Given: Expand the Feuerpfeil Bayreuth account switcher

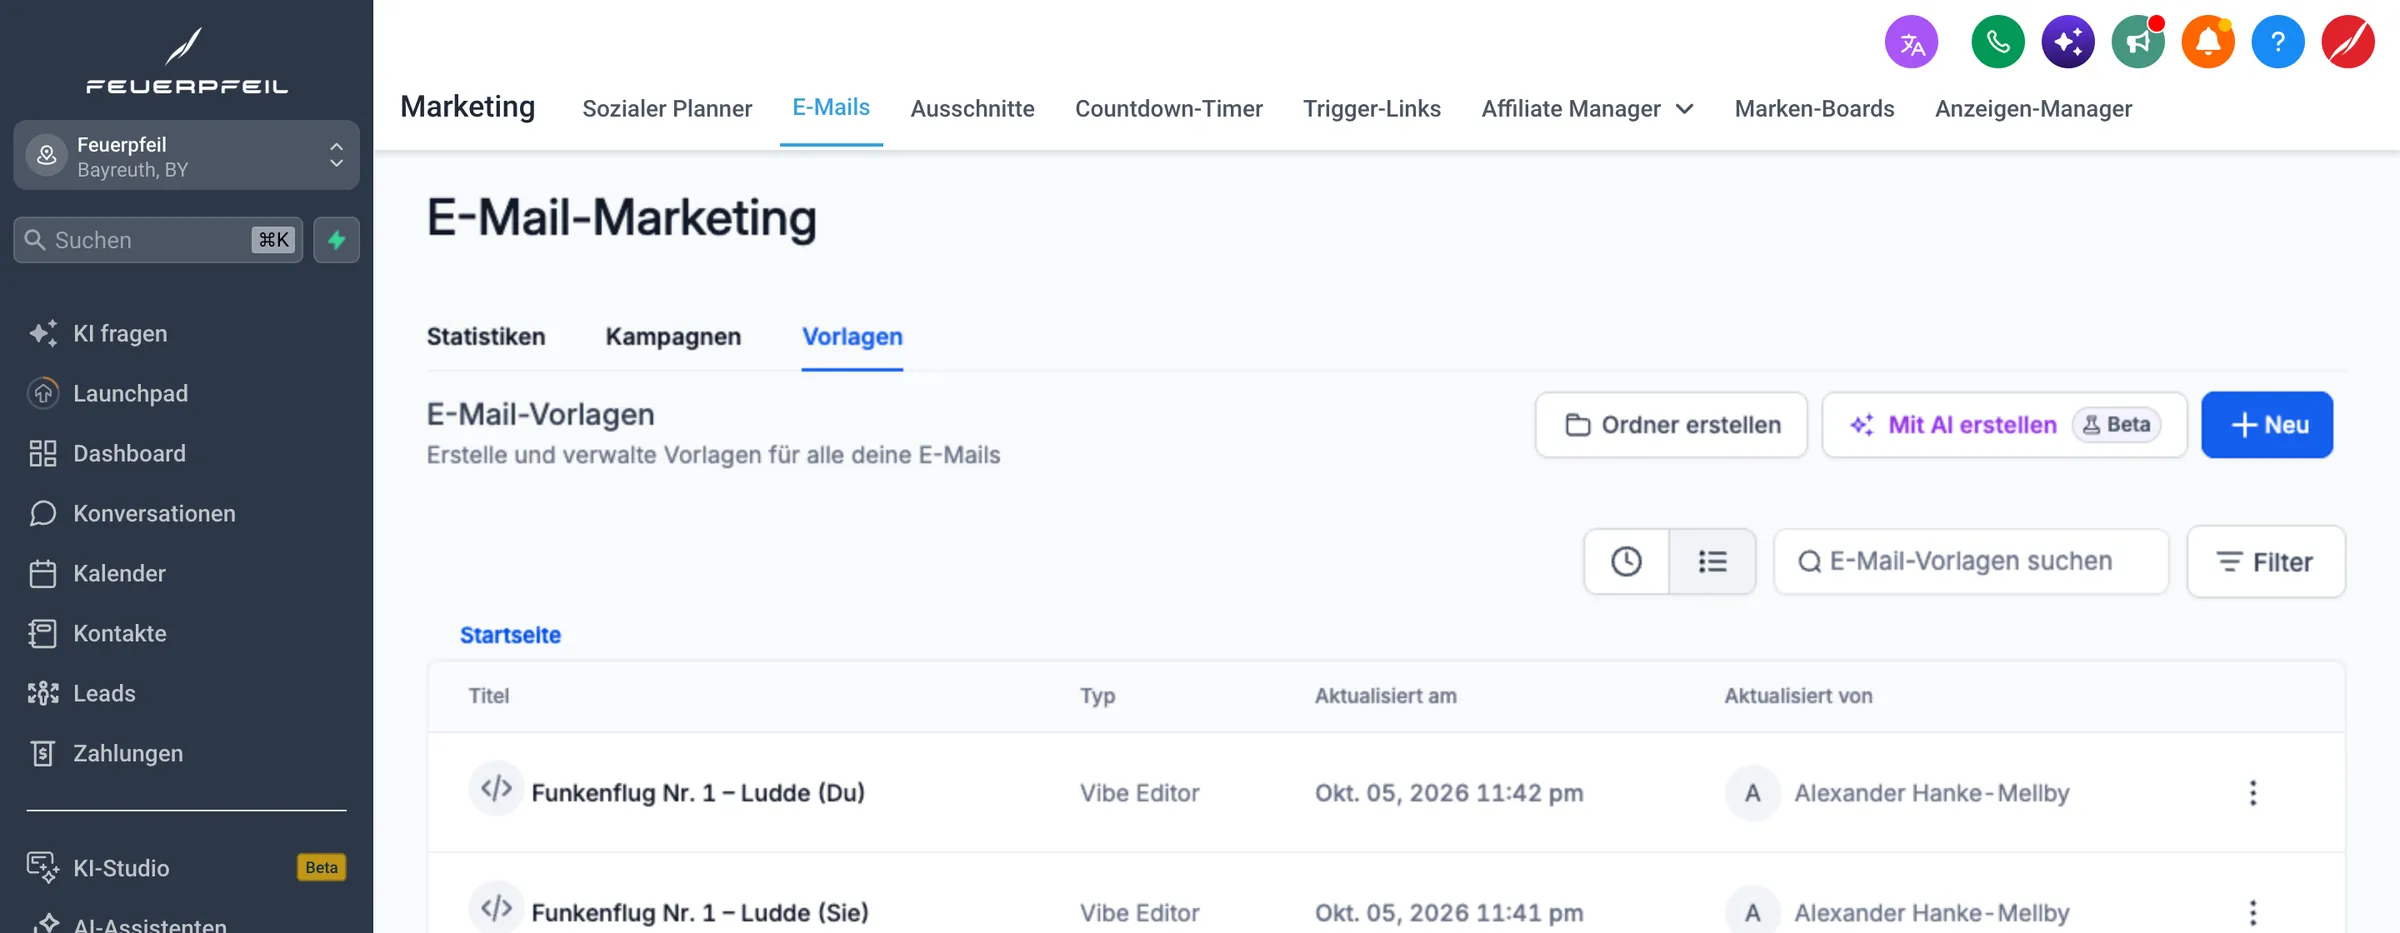Looking at the screenshot, I should click(x=187, y=156).
